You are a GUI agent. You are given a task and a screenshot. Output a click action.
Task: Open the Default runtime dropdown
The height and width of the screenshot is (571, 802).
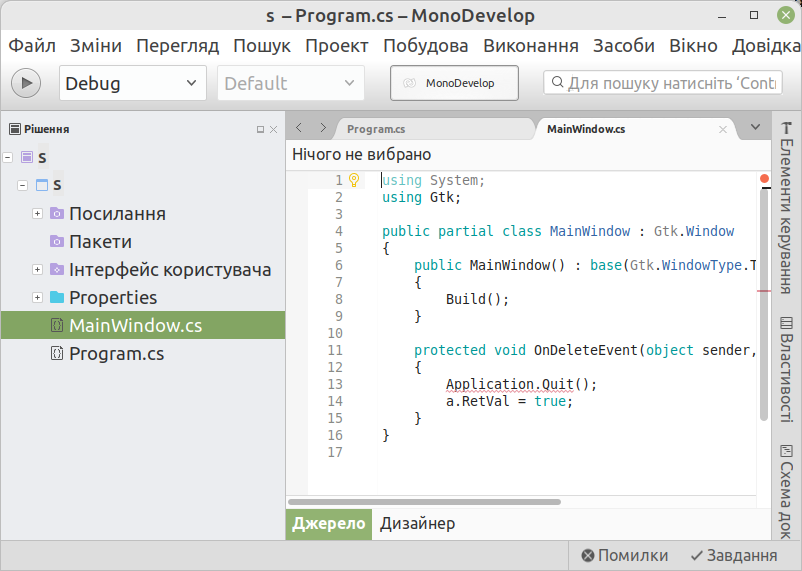[291, 83]
